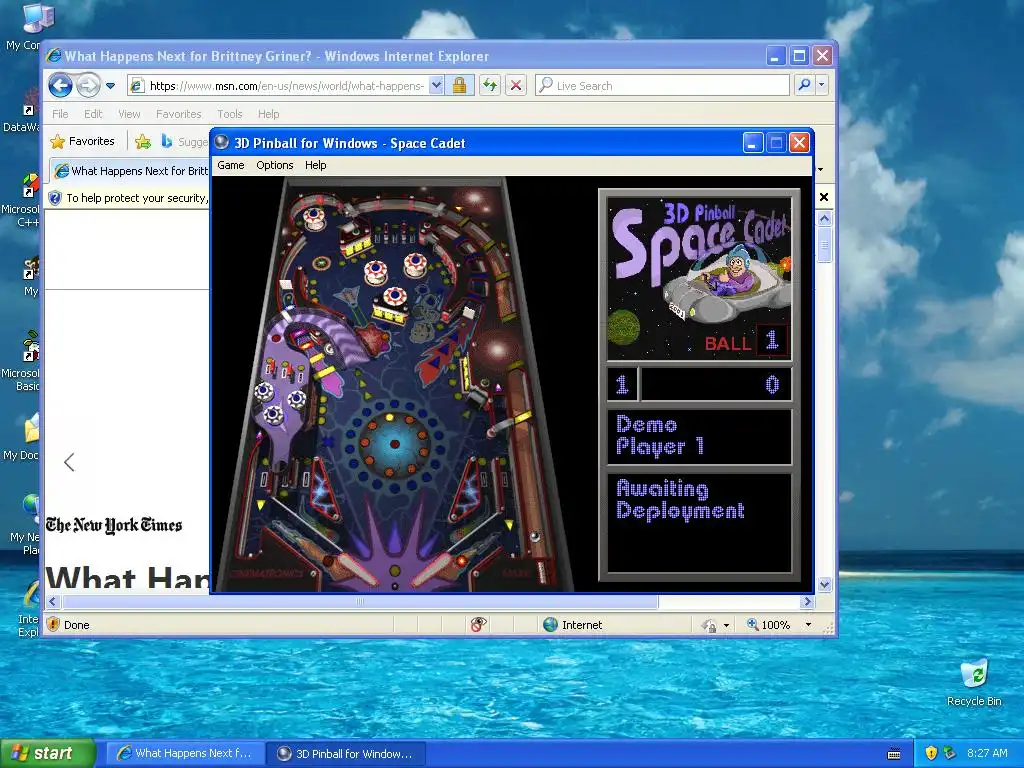Click the Demo Player 1 text panel

click(699, 437)
